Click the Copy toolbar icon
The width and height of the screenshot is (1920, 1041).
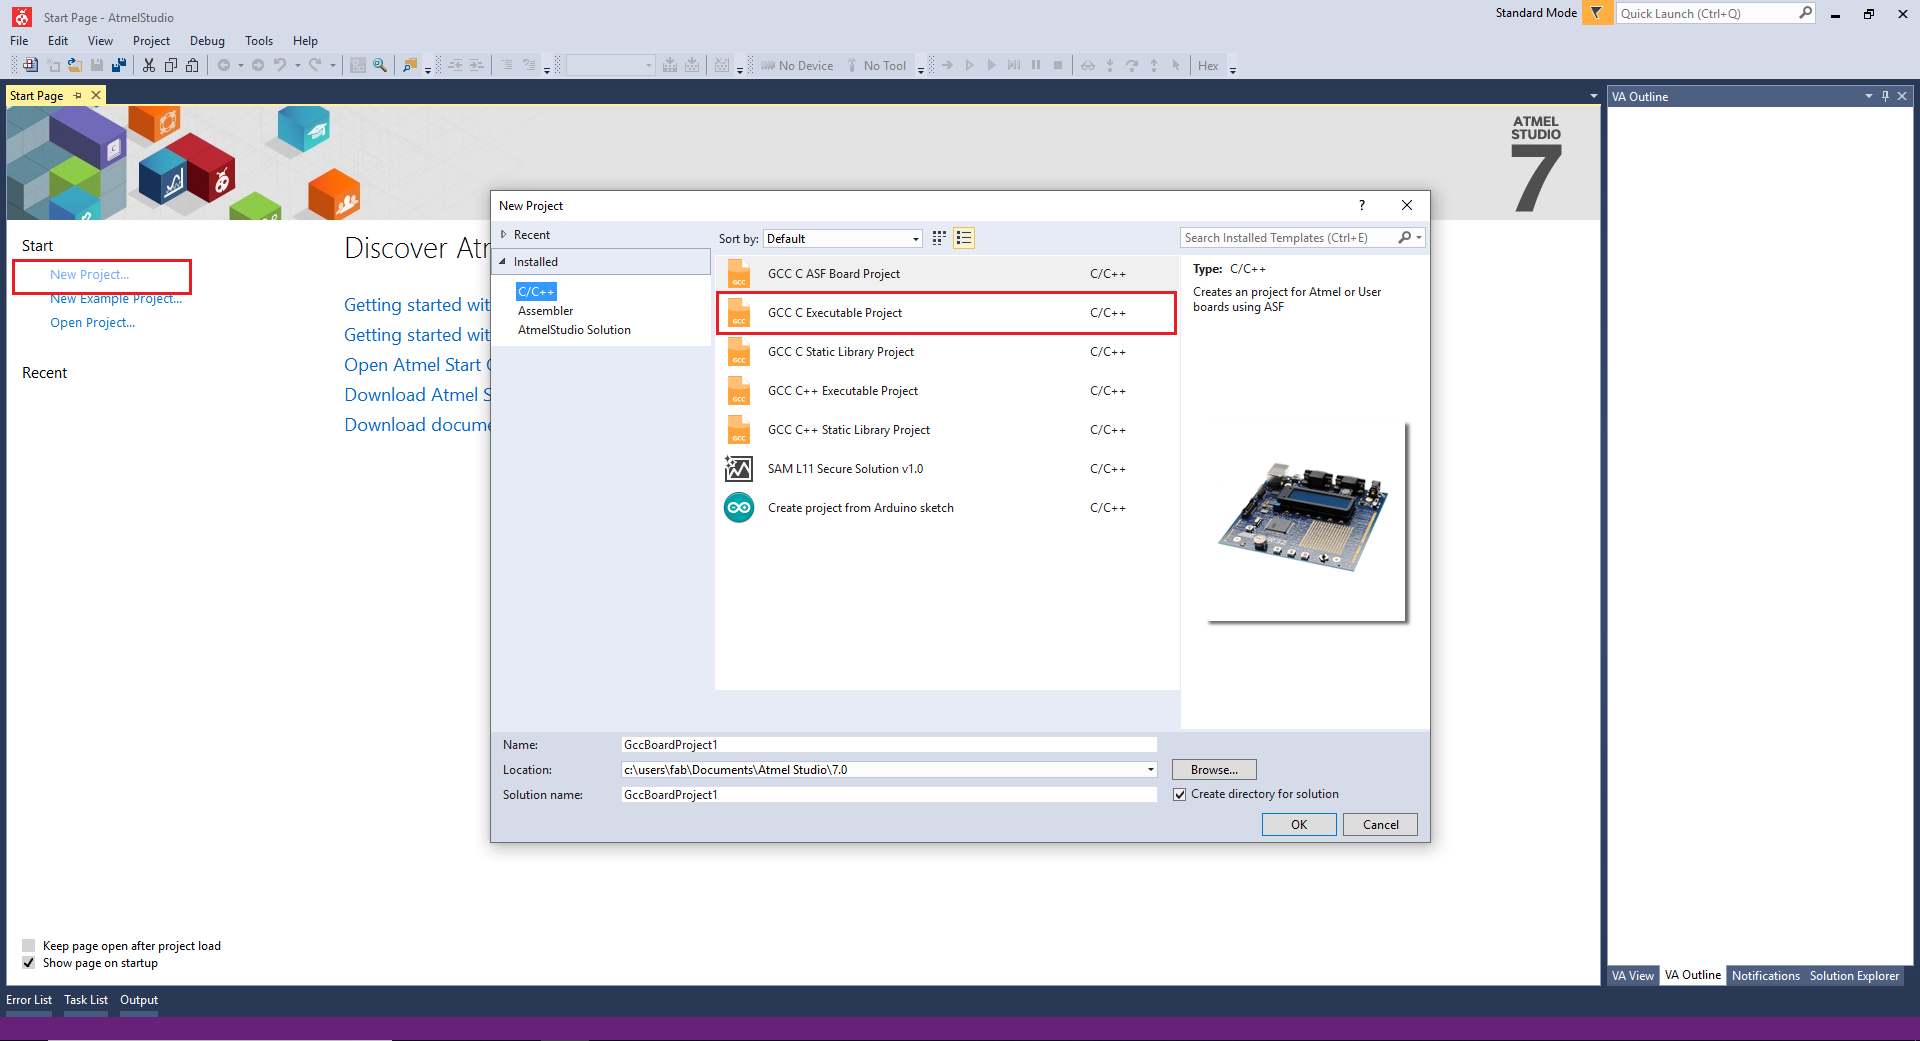click(171, 66)
